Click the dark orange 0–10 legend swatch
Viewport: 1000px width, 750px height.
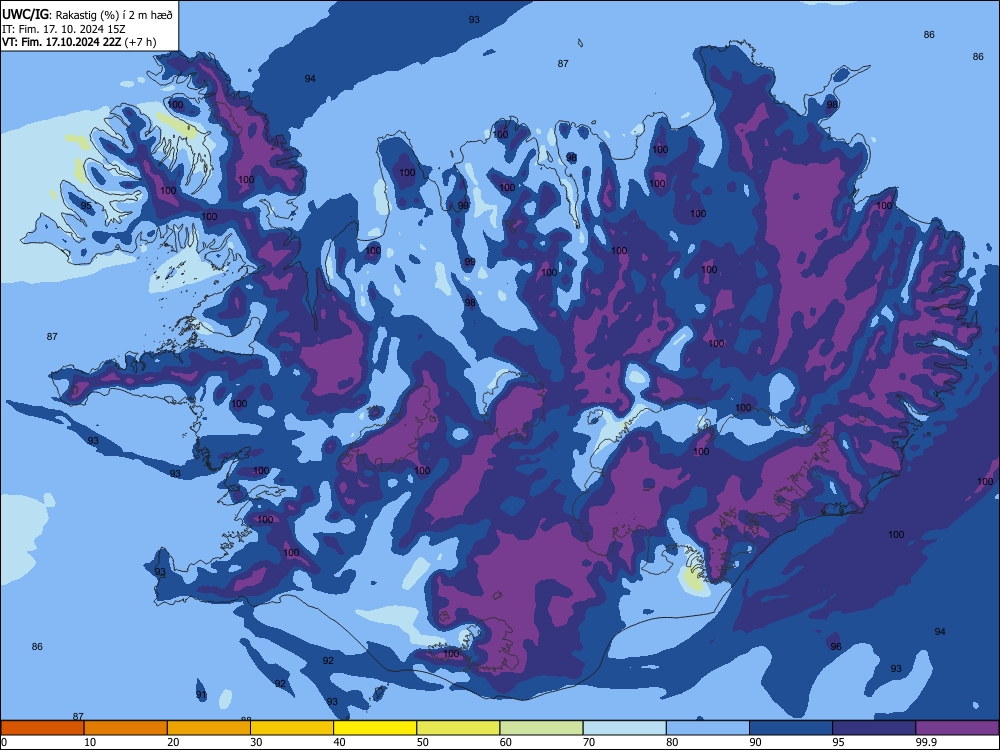pyautogui.click(x=43, y=728)
